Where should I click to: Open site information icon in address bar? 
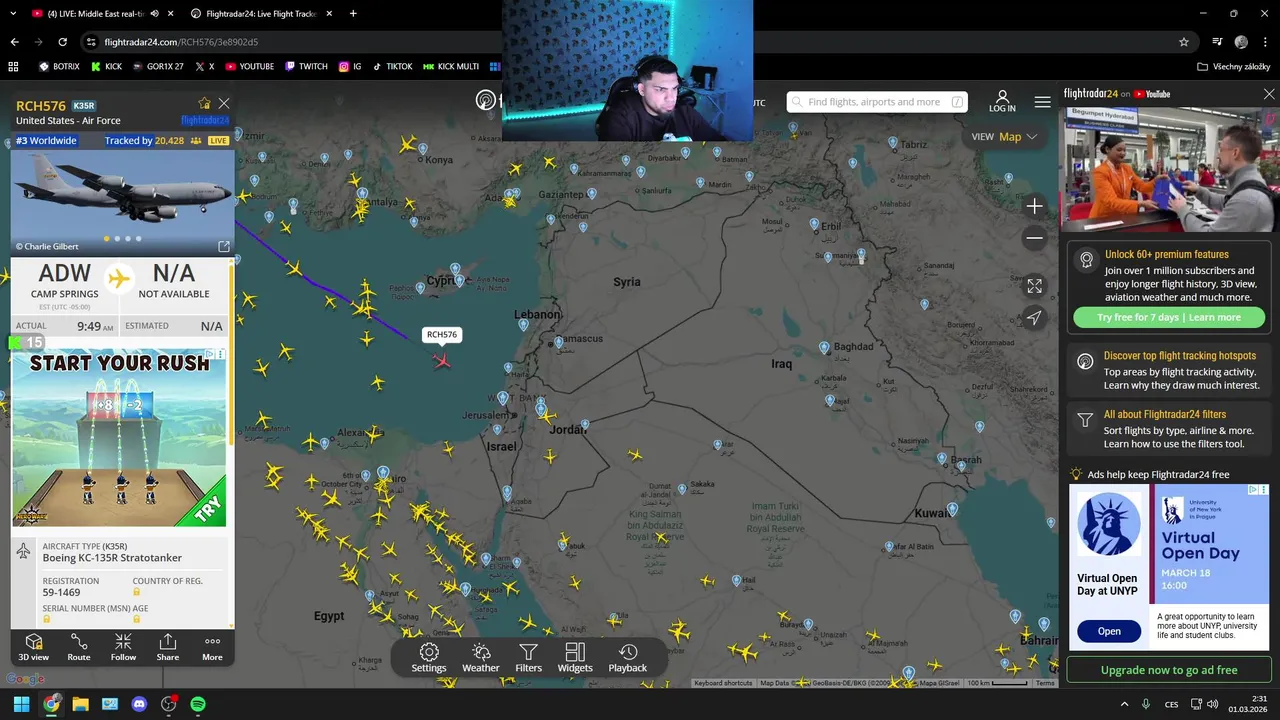[x=91, y=42]
